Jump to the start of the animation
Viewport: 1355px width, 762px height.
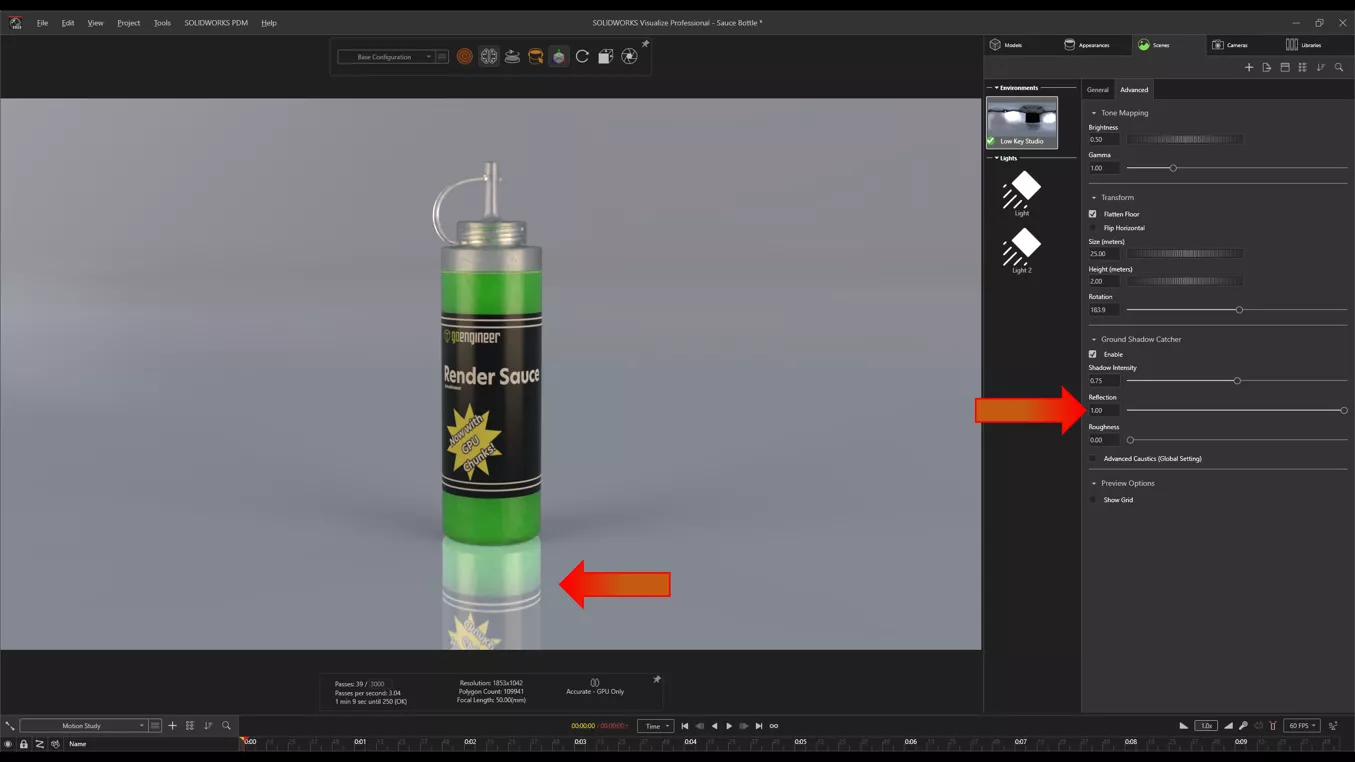(x=685, y=726)
